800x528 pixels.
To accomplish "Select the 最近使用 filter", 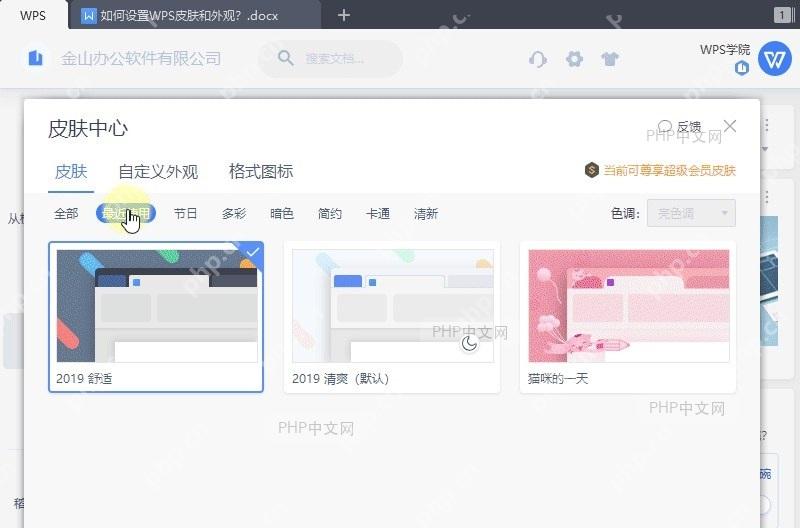I will [x=126, y=213].
